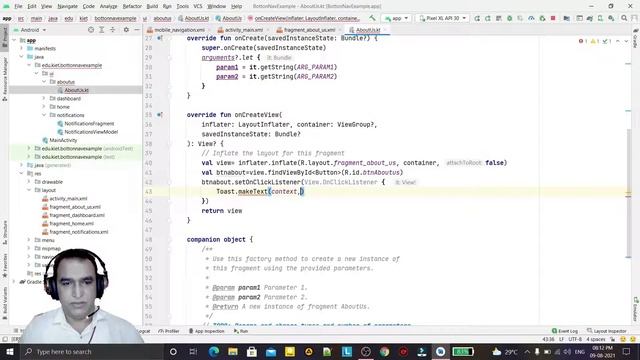The height and width of the screenshot is (360, 640).
Task: Open the AVD Manager device icon
Action: [x=600, y=18]
